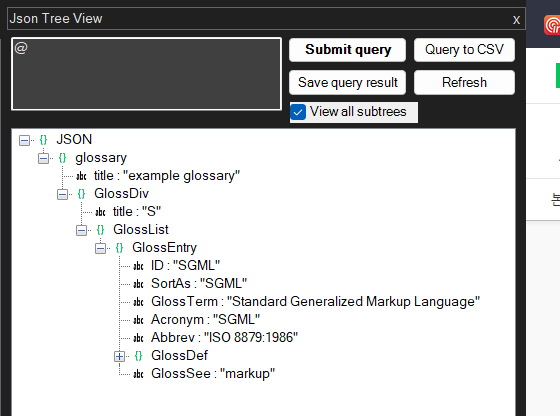
Task: Close the Json Tree View panel
Action: 516,20
